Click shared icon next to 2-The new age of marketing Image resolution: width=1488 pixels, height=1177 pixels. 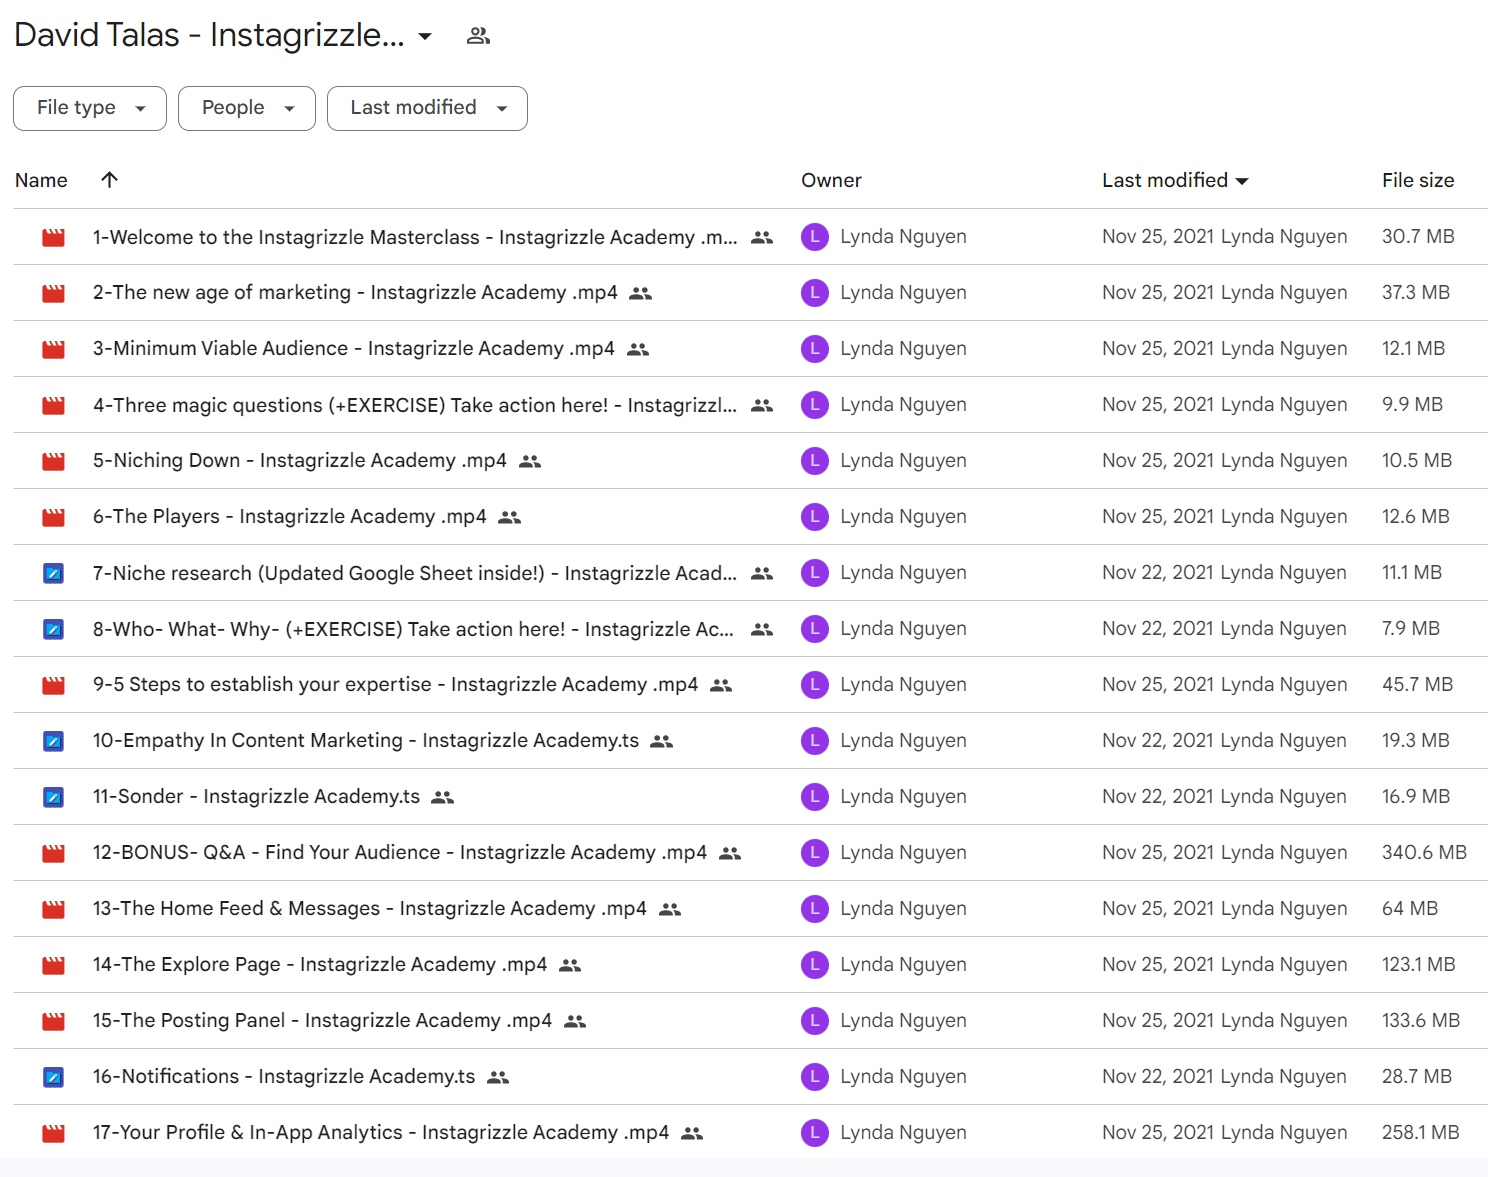641,293
